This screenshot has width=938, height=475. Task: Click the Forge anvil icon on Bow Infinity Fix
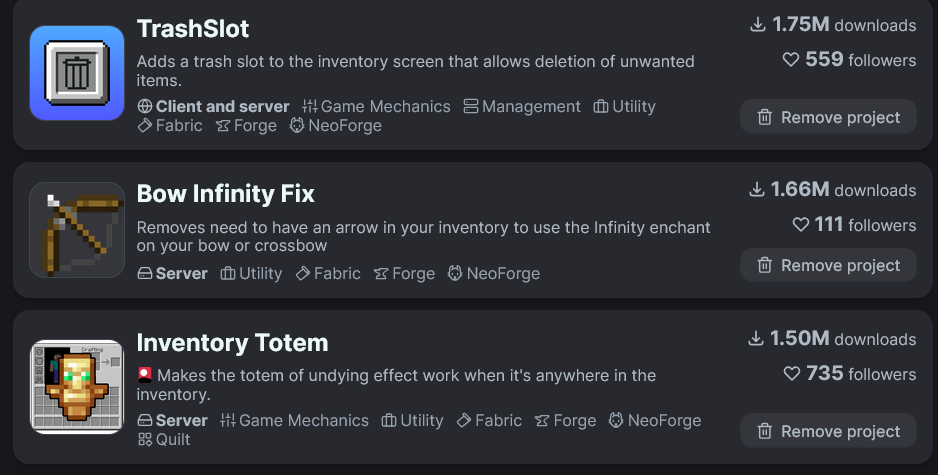point(381,273)
